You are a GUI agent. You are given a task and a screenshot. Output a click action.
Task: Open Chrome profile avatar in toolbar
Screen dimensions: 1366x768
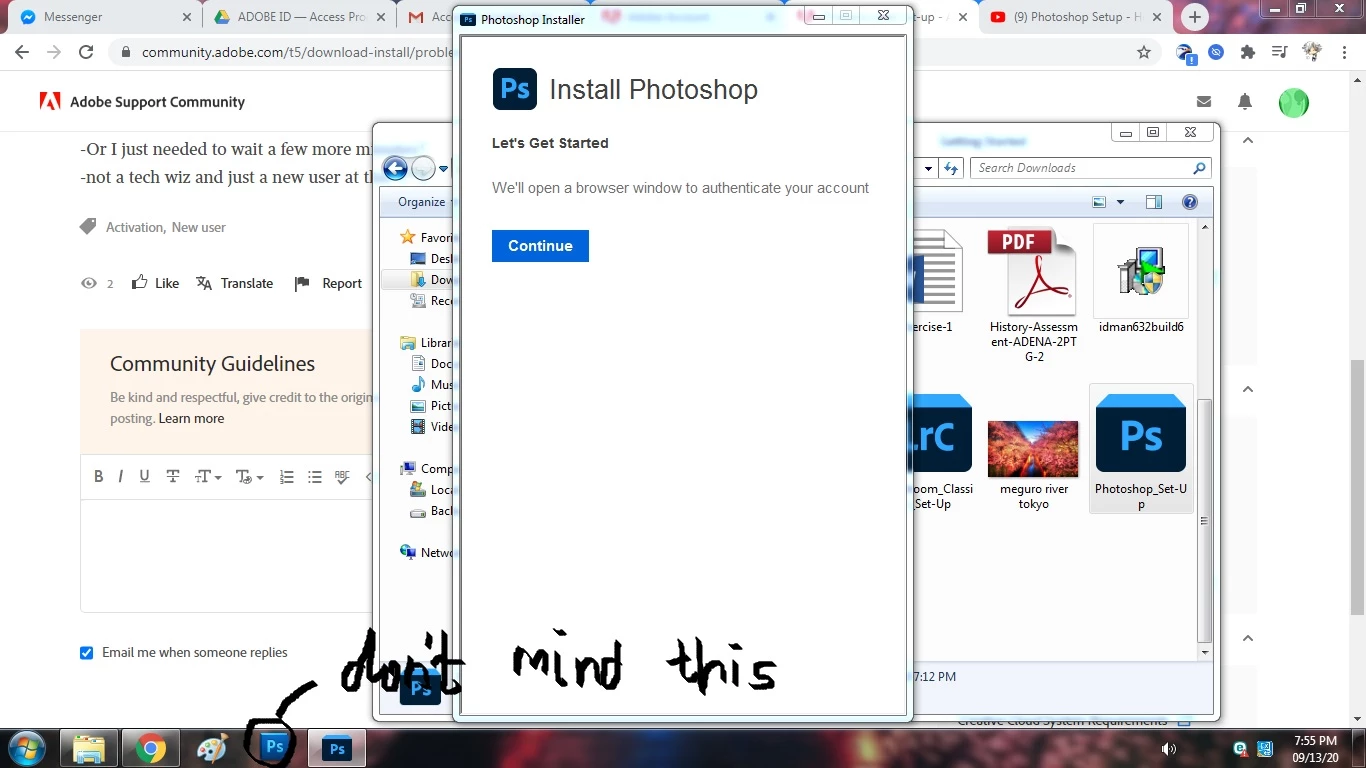(x=1310, y=52)
